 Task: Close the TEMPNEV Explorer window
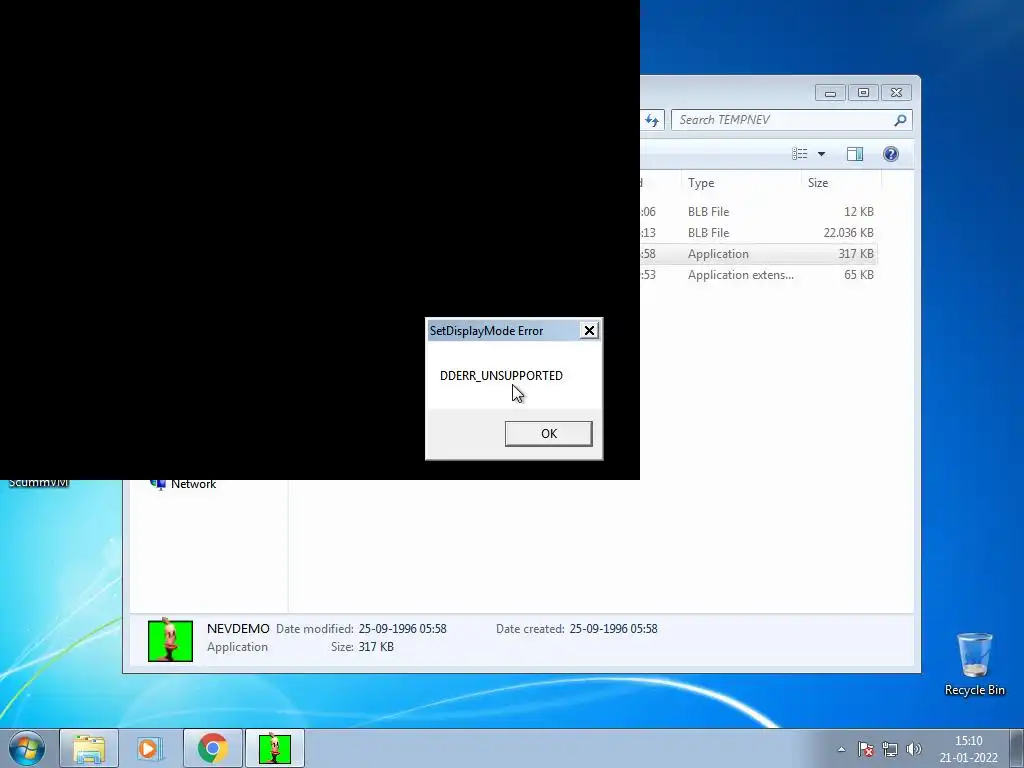(x=897, y=93)
